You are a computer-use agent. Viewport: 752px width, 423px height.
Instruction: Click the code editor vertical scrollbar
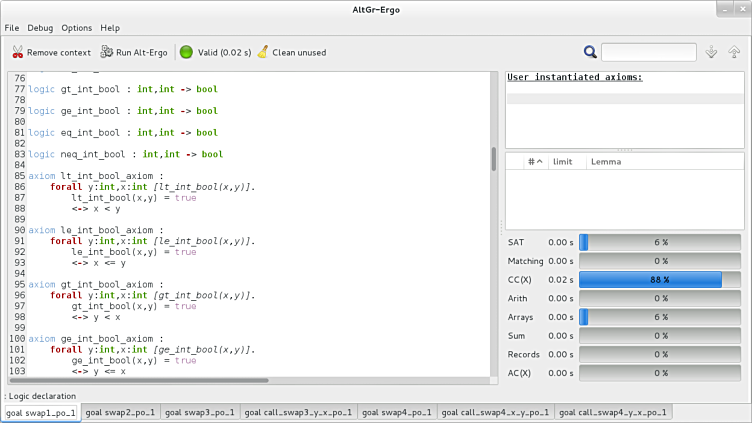tap(493, 160)
